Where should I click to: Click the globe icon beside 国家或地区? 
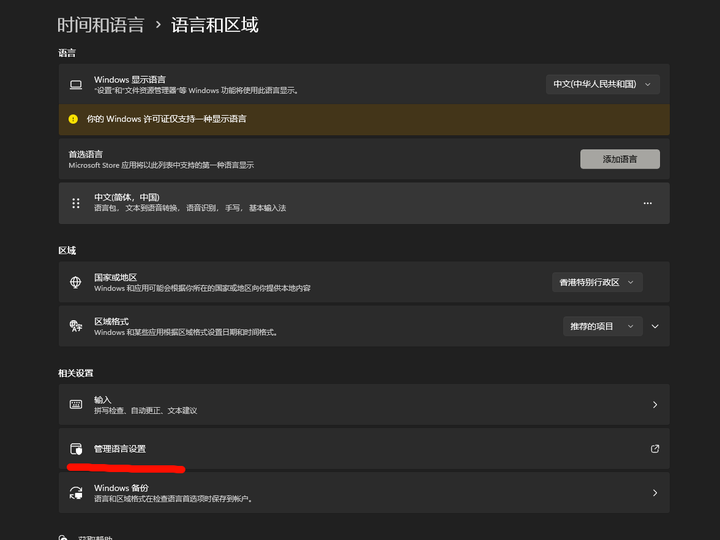click(75, 282)
